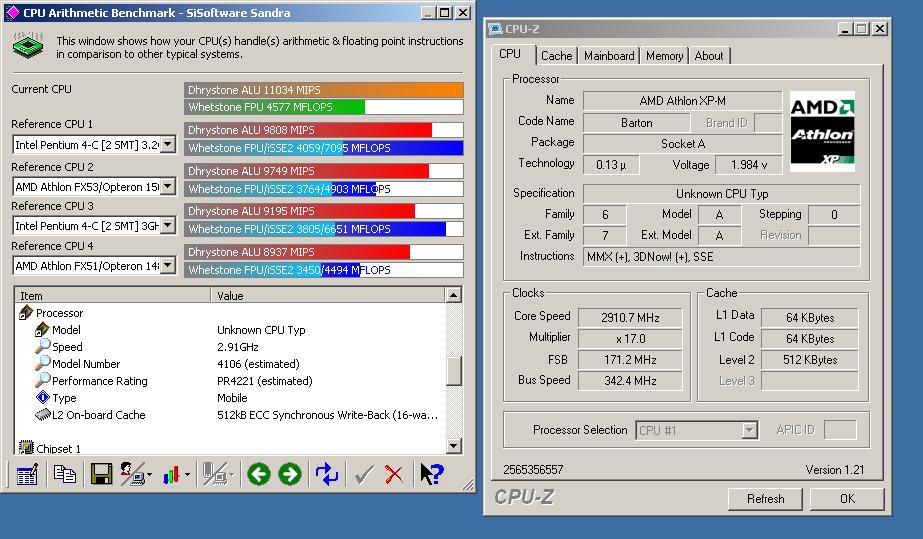This screenshot has height=539, width=923.
Task: Click the Value column header
Action: click(328, 295)
